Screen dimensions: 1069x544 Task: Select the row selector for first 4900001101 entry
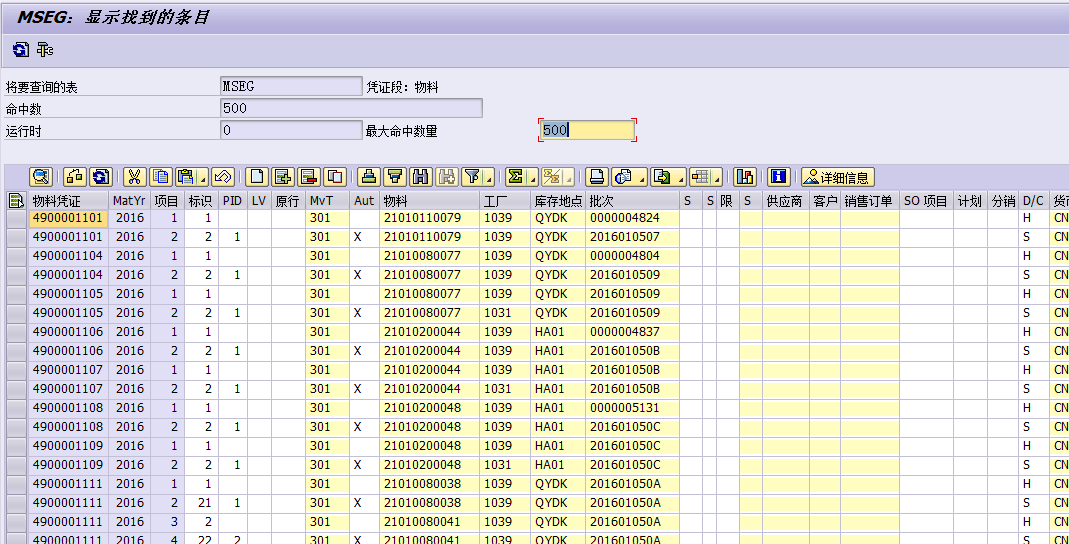pyautogui.click(x=16, y=218)
